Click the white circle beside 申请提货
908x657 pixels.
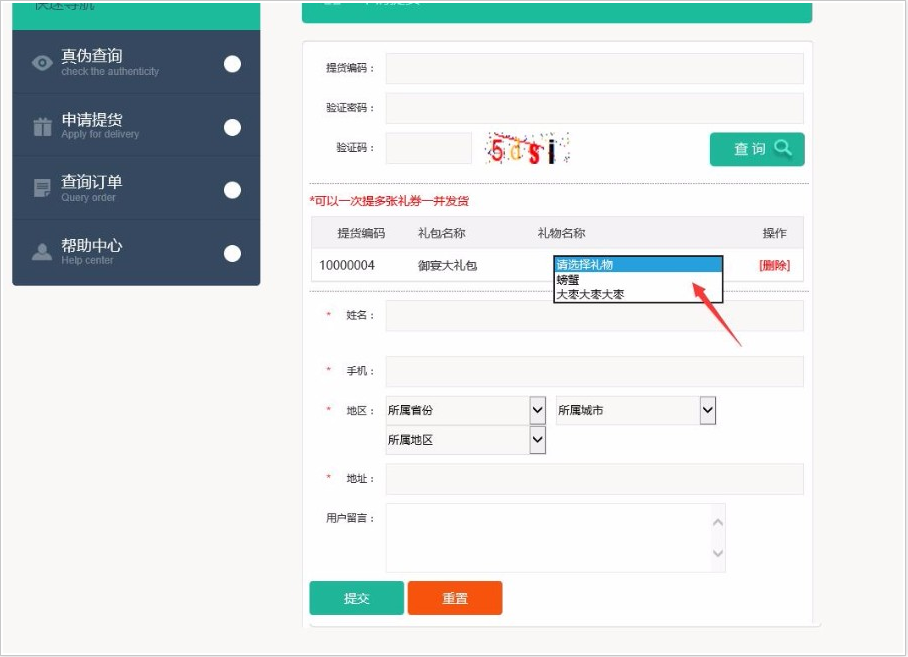tap(232, 127)
